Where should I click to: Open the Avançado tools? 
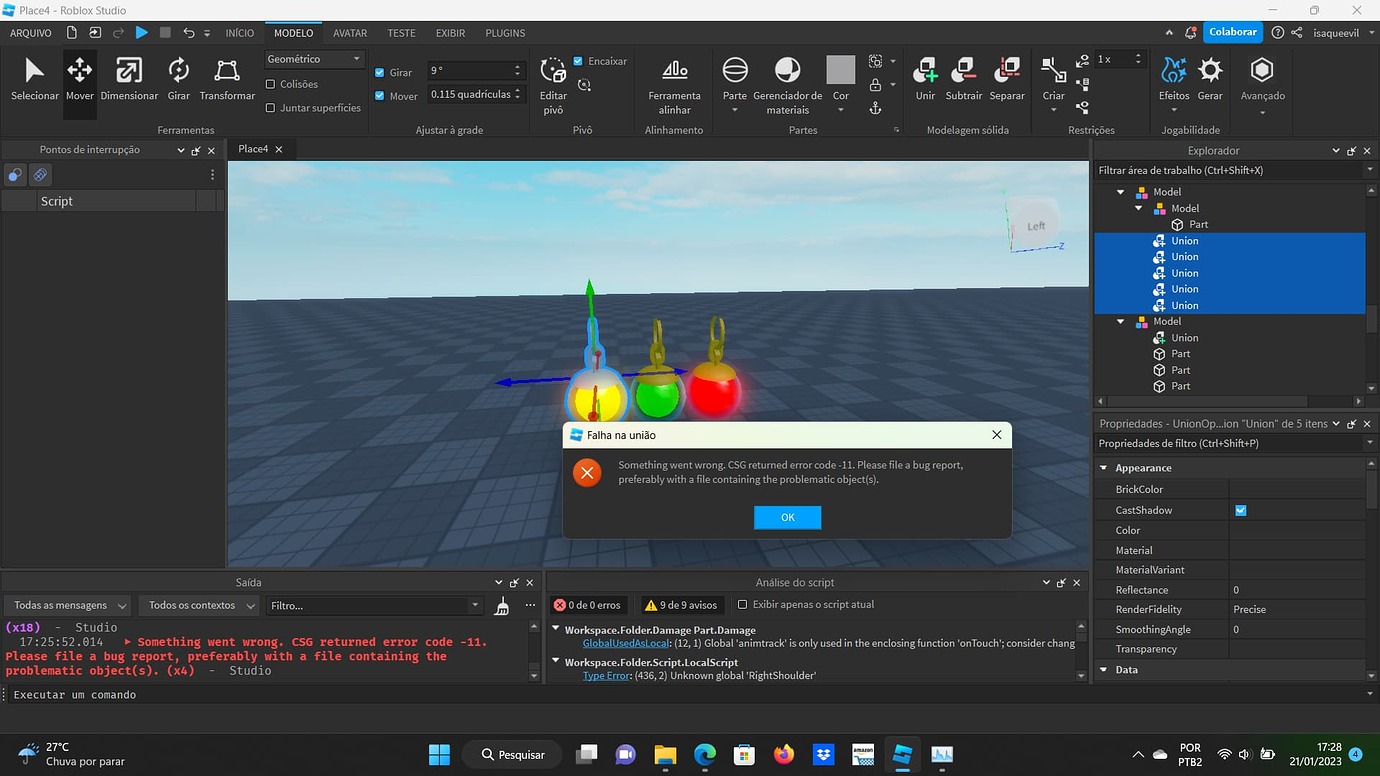(1262, 80)
